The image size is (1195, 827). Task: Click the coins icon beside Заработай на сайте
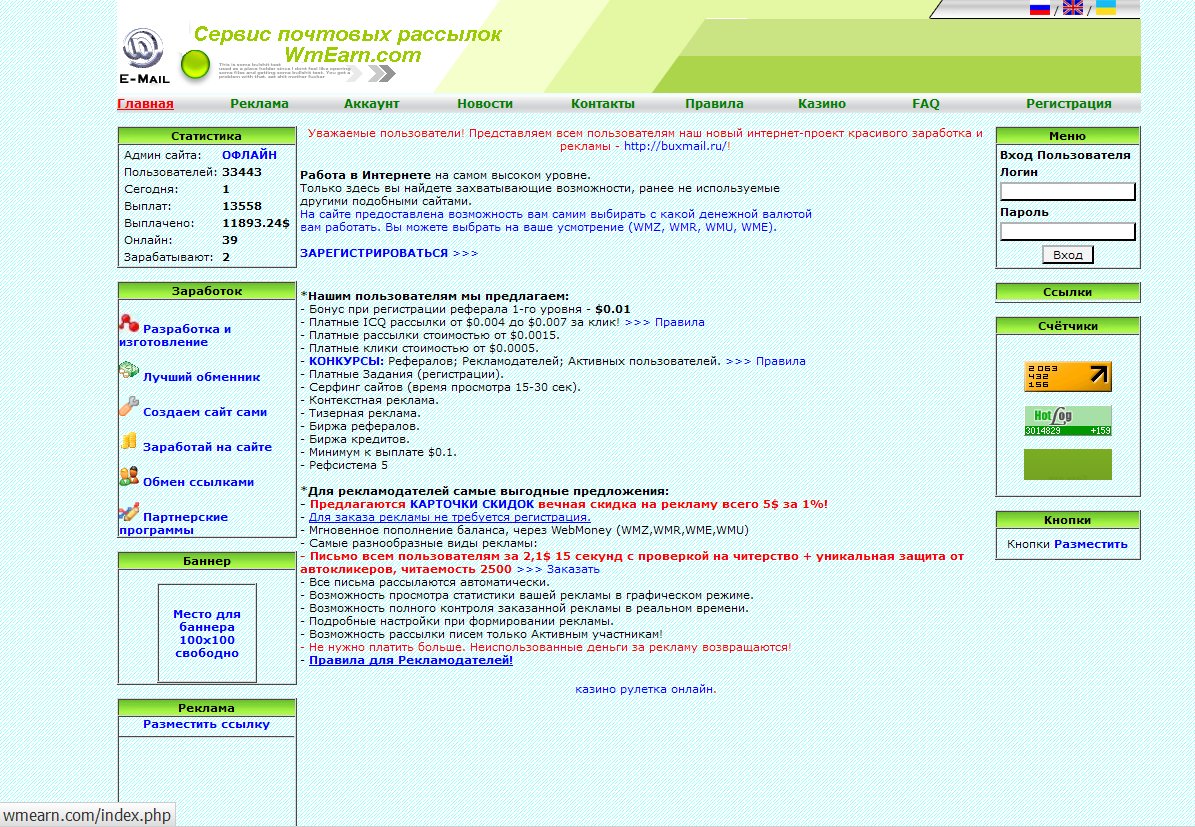point(129,441)
